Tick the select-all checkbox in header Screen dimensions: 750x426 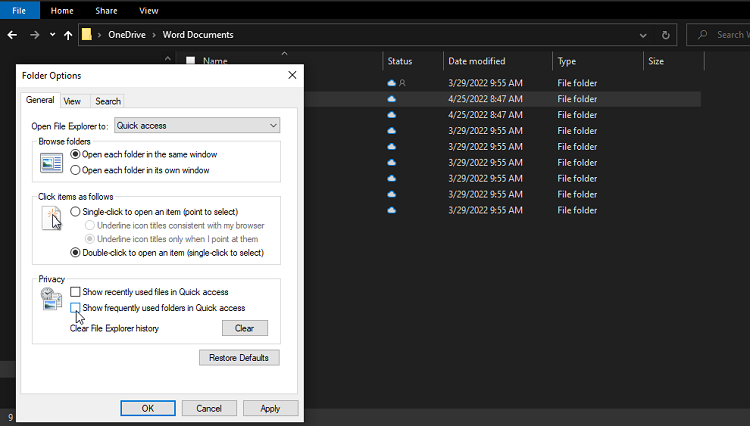click(x=190, y=60)
